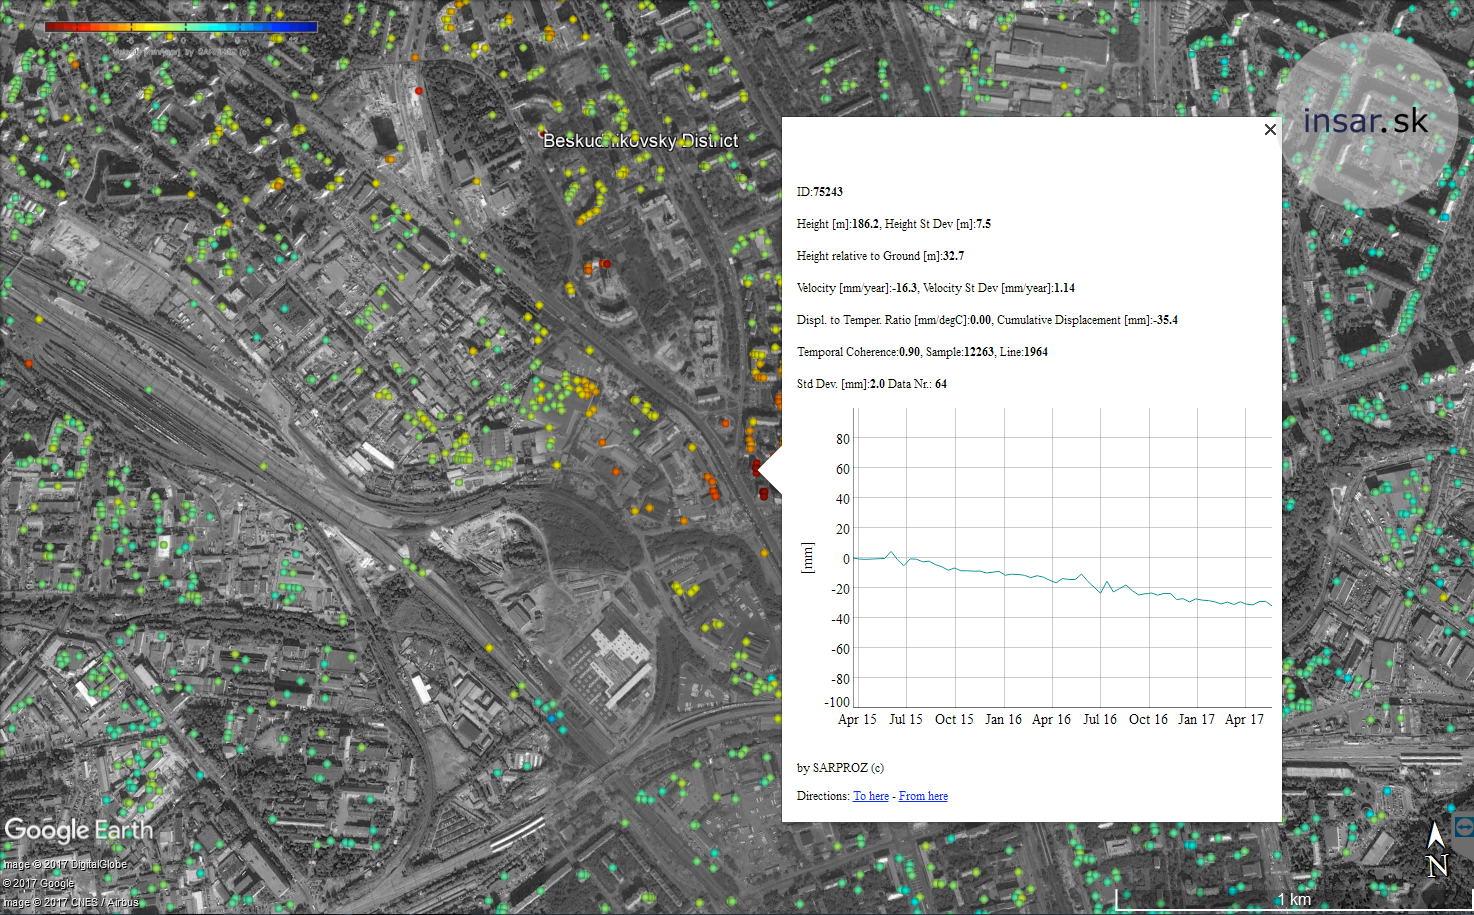Select the red marker near the legend's right side
The height and width of the screenshot is (915, 1474).
(x=418, y=91)
